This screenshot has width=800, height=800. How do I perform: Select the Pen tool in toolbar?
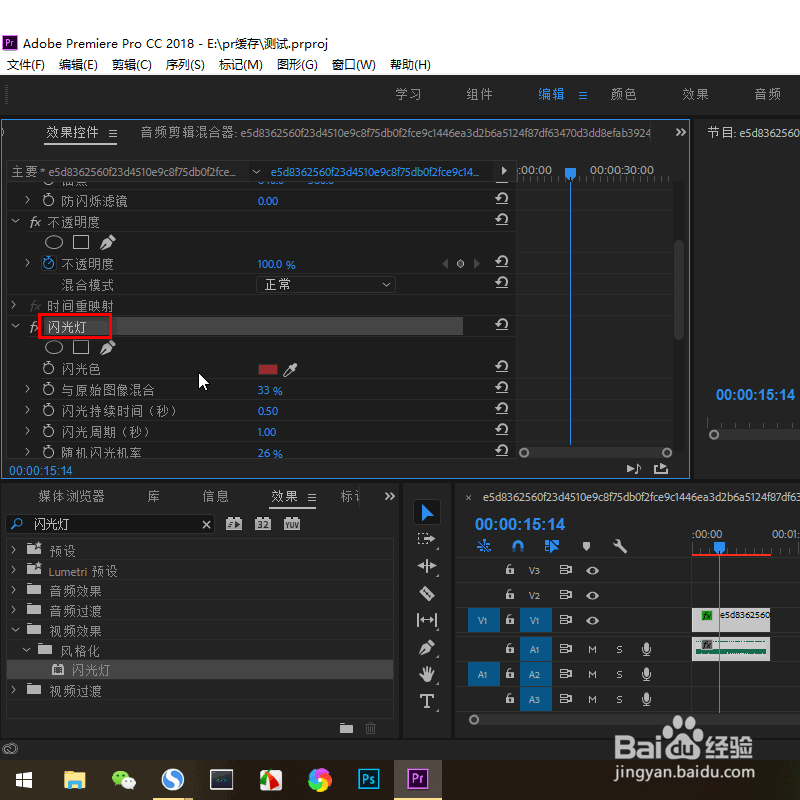tap(427, 647)
